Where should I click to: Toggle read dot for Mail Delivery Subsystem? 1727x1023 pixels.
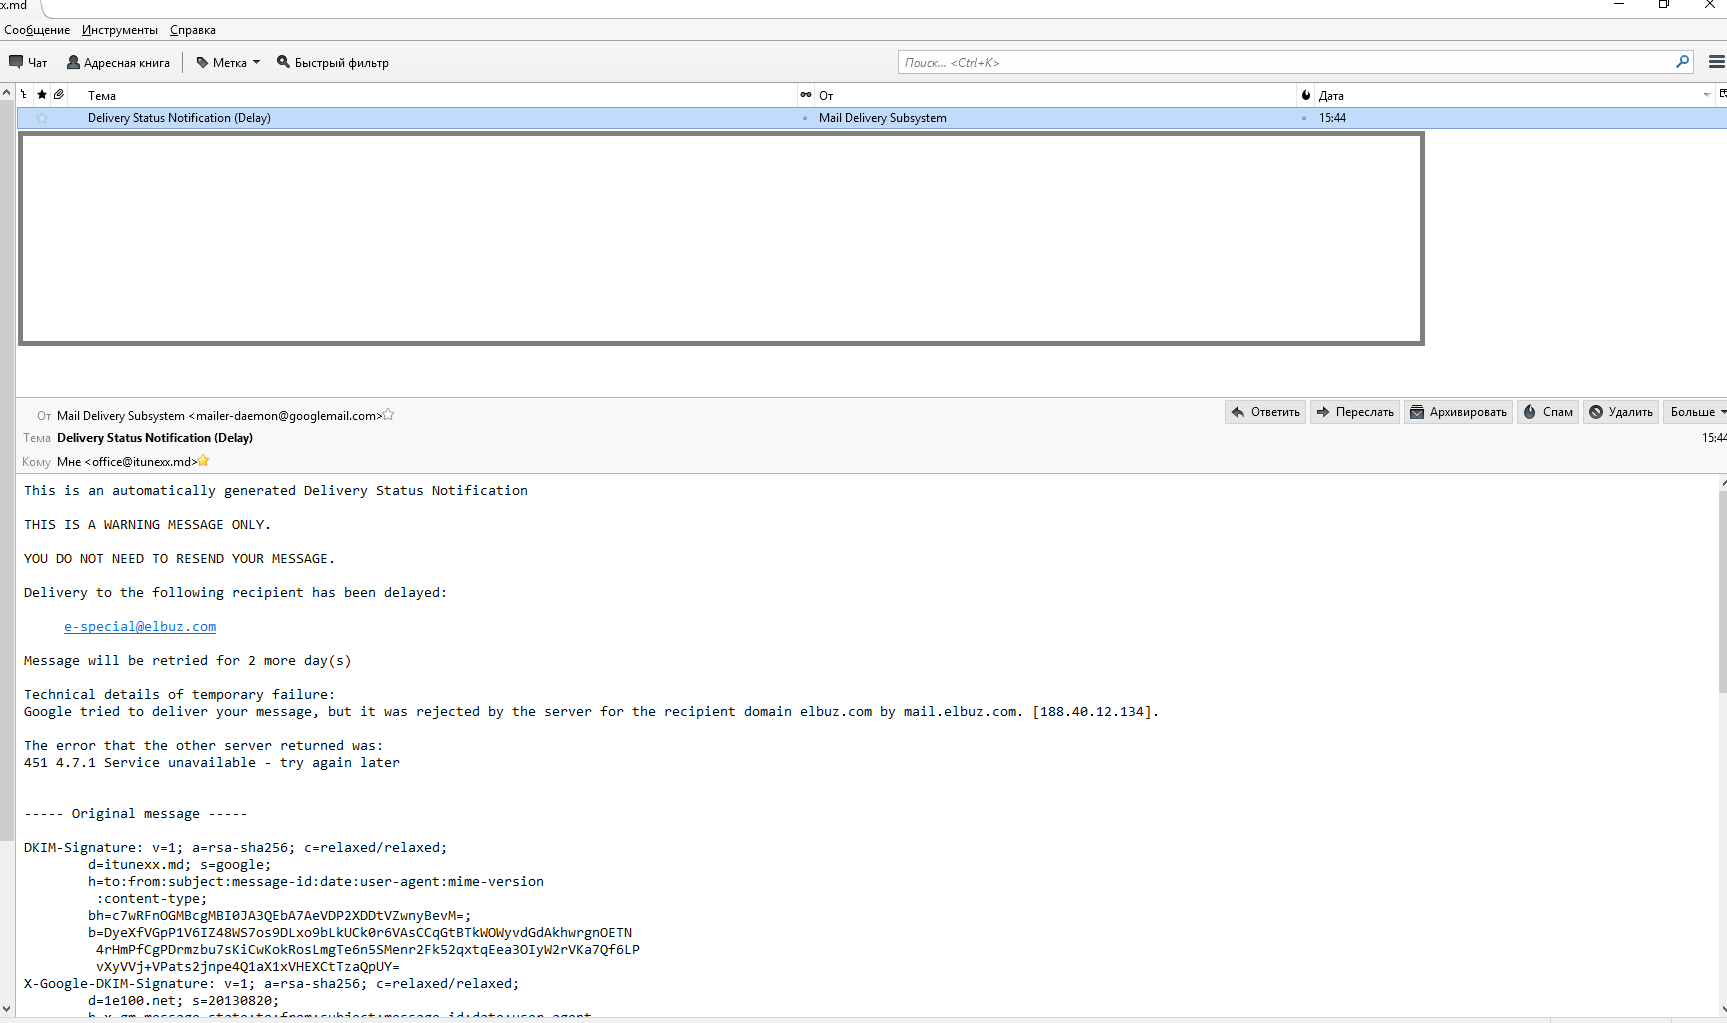[805, 118]
